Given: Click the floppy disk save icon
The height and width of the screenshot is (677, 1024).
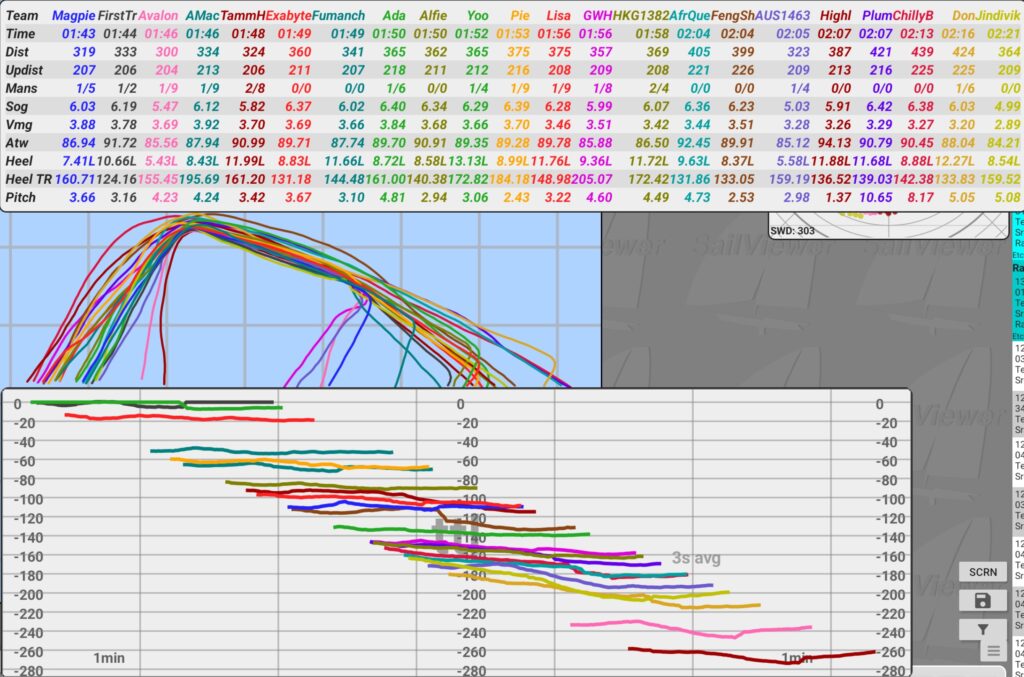Looking at the screenshot, I should click(982, 601).
